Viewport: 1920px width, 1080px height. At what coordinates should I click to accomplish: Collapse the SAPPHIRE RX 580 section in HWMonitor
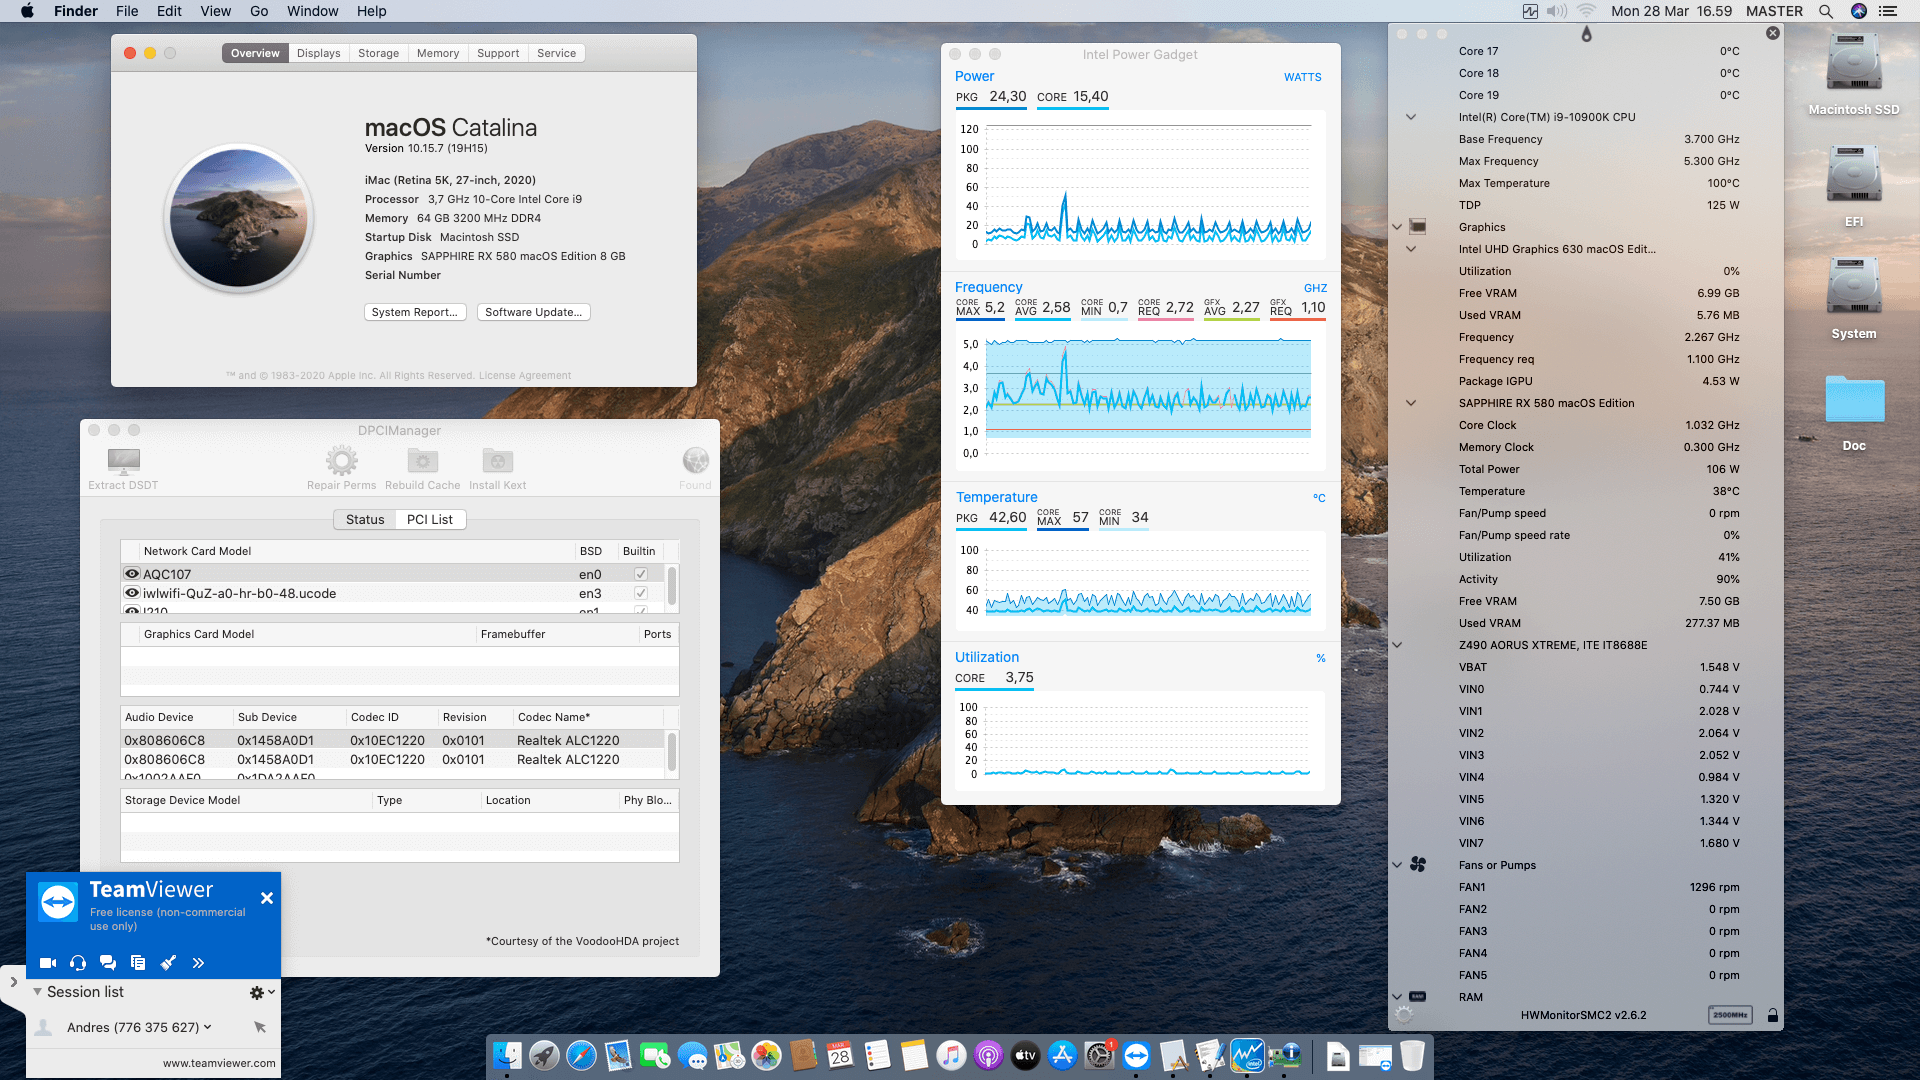pos(1411,403)
